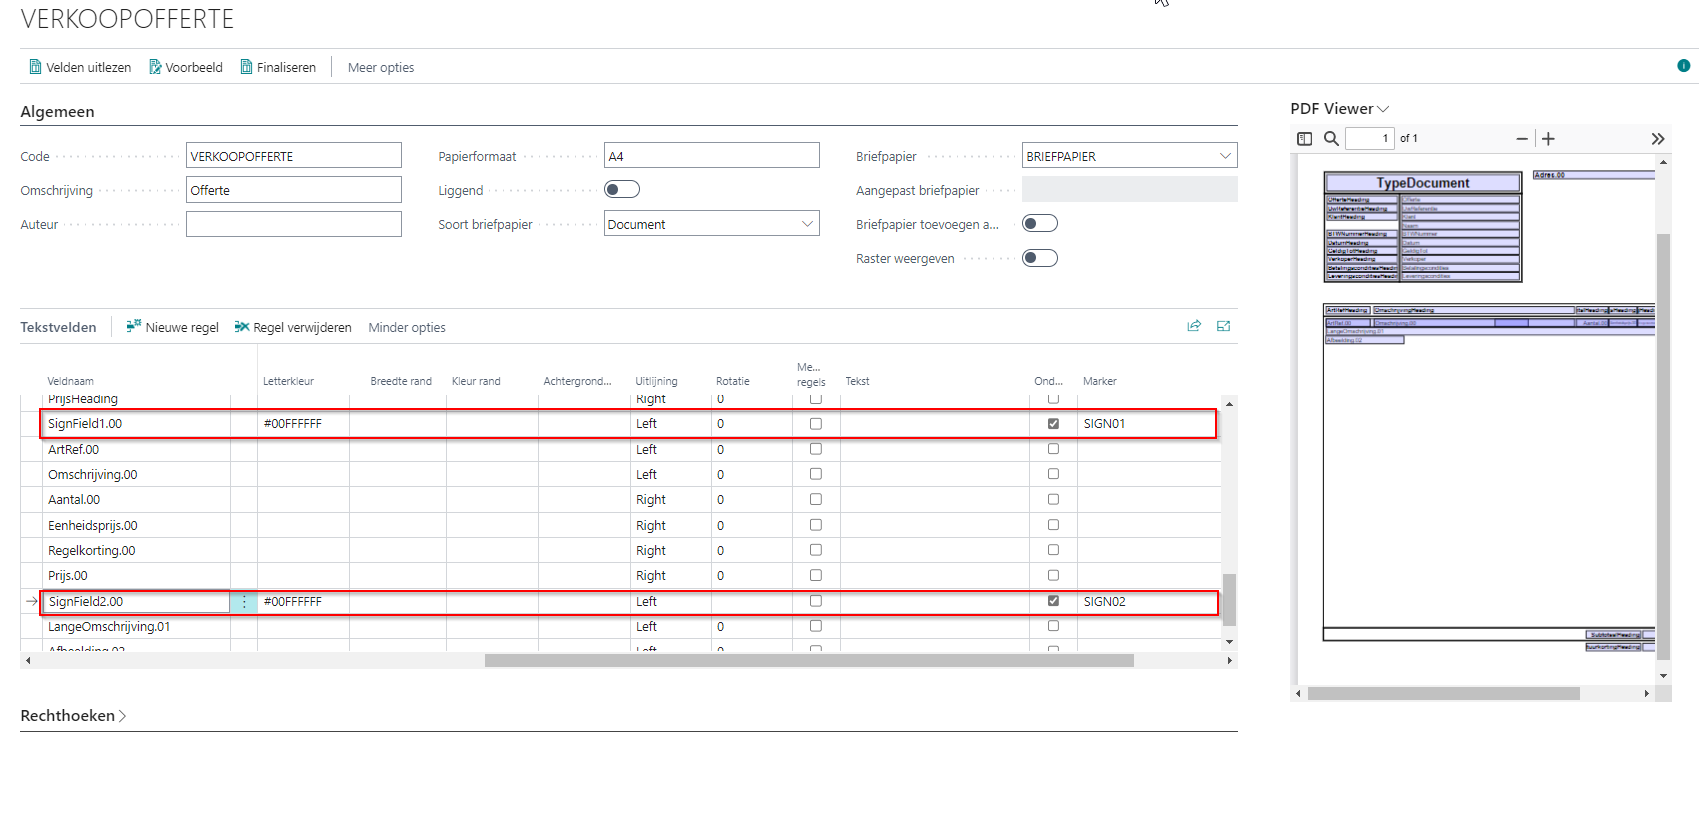Uncheck the checkbox for SignField1.00 row
1706x826 pixels.
tap(1053, 424)
